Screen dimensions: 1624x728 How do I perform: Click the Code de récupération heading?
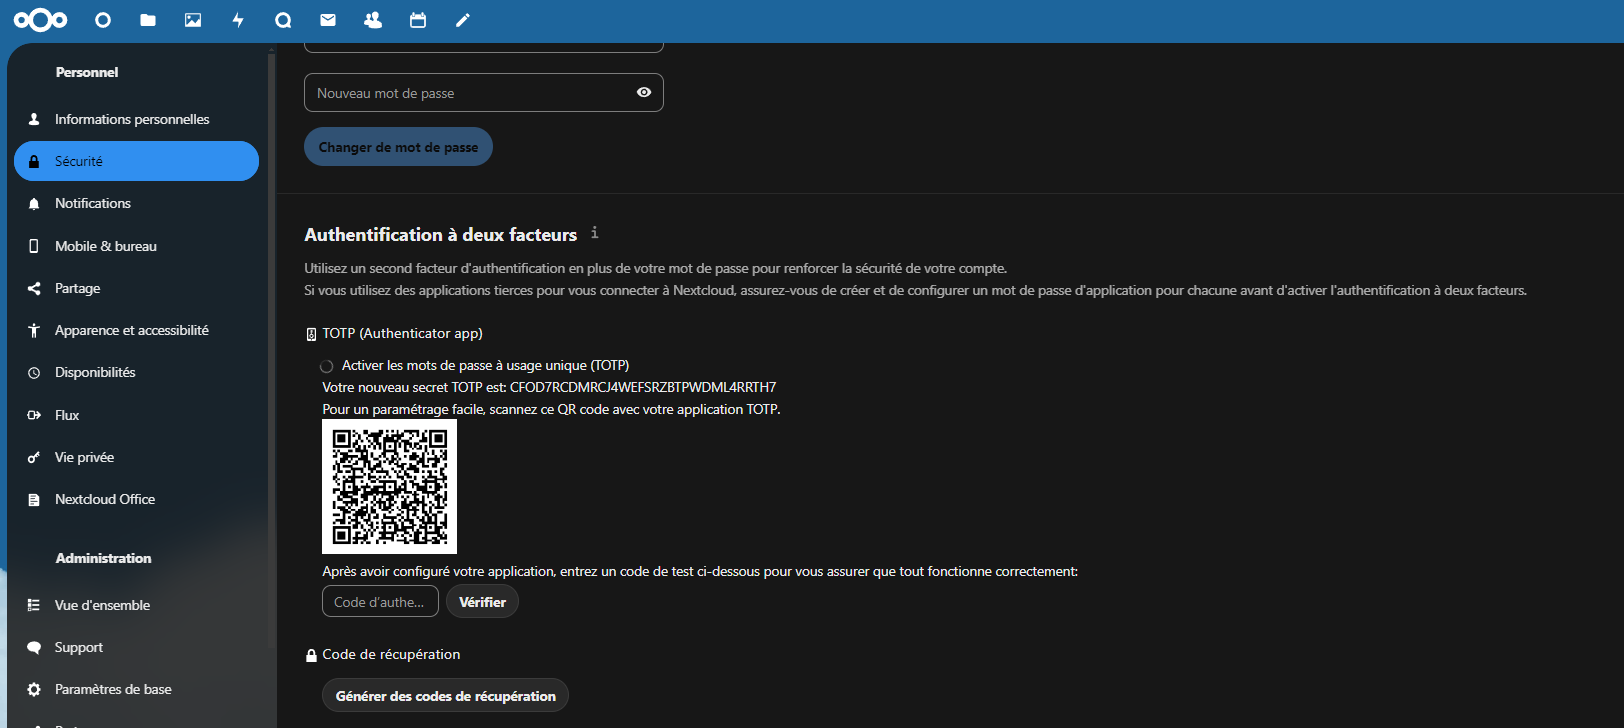coord(391,654)
